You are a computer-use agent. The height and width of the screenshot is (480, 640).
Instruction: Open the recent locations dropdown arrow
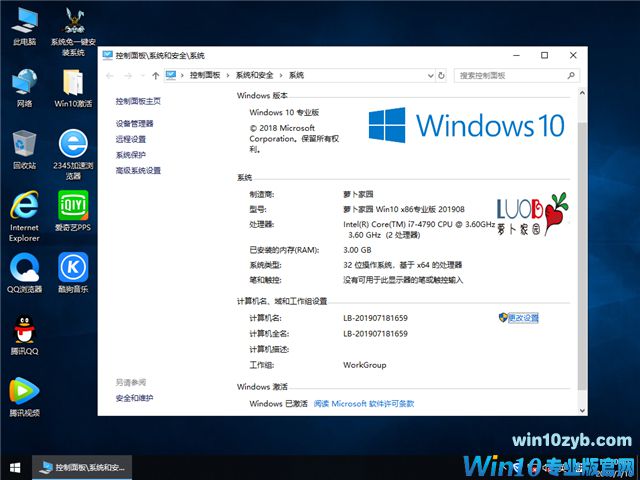pyautogui.click(x=142, y=76)
